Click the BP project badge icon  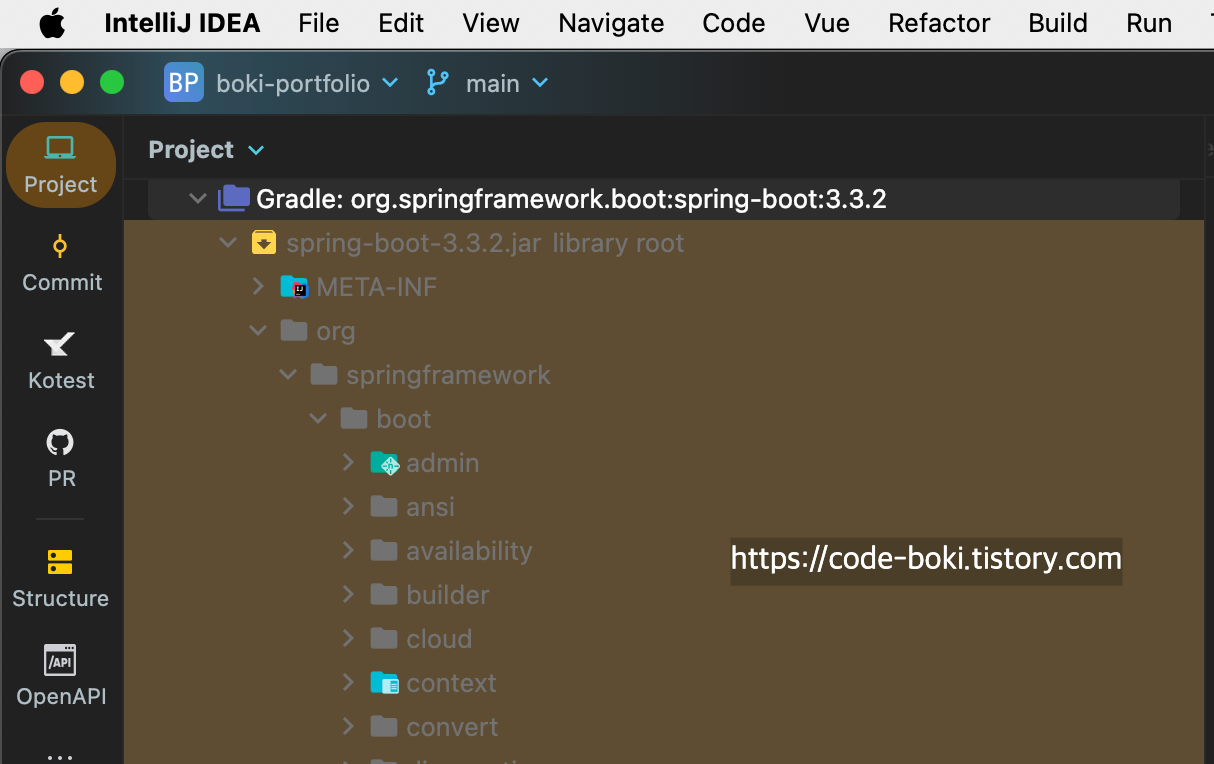184,83
